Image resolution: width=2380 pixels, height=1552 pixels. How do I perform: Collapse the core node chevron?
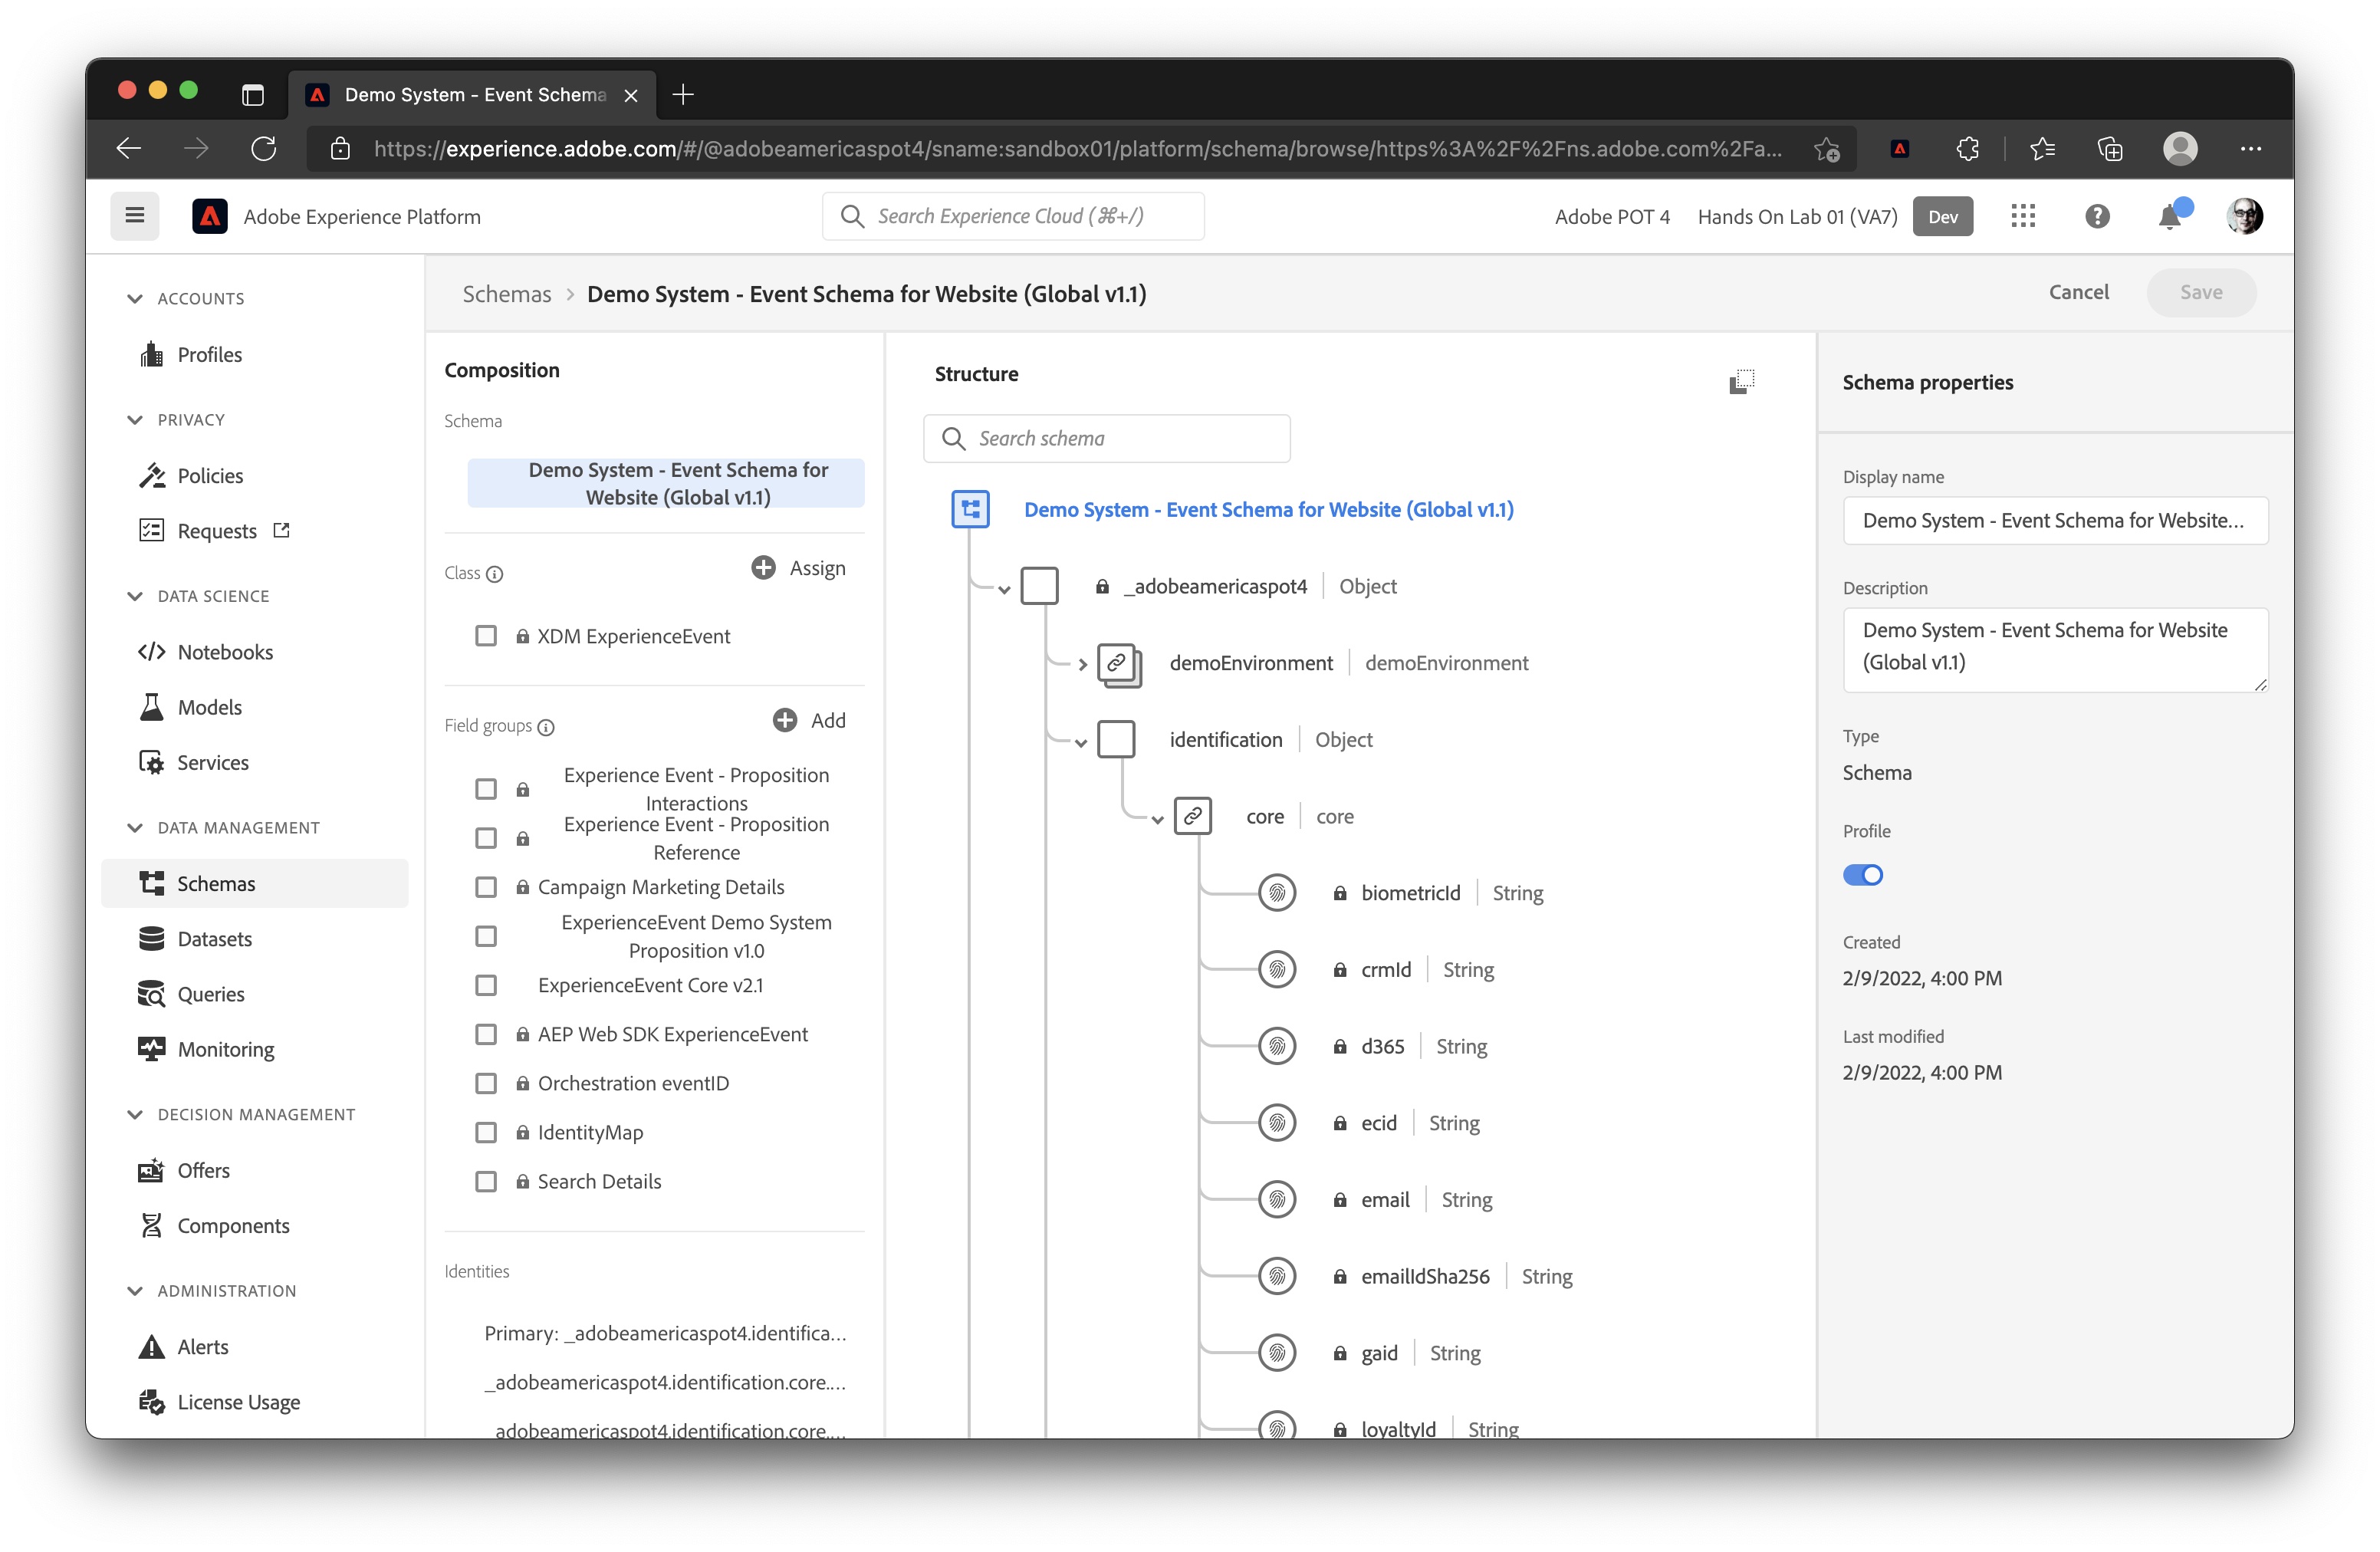pos(1157,819)
